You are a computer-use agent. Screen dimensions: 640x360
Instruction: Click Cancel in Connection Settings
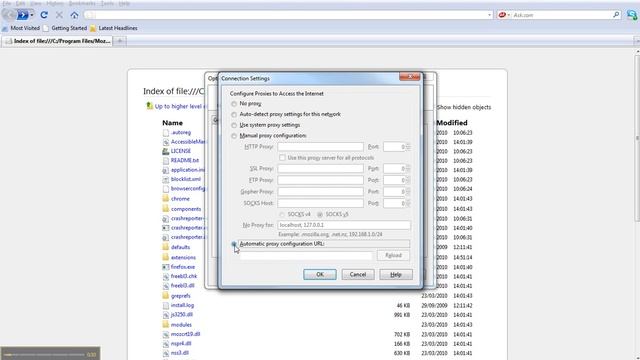(x=358, y=274)
